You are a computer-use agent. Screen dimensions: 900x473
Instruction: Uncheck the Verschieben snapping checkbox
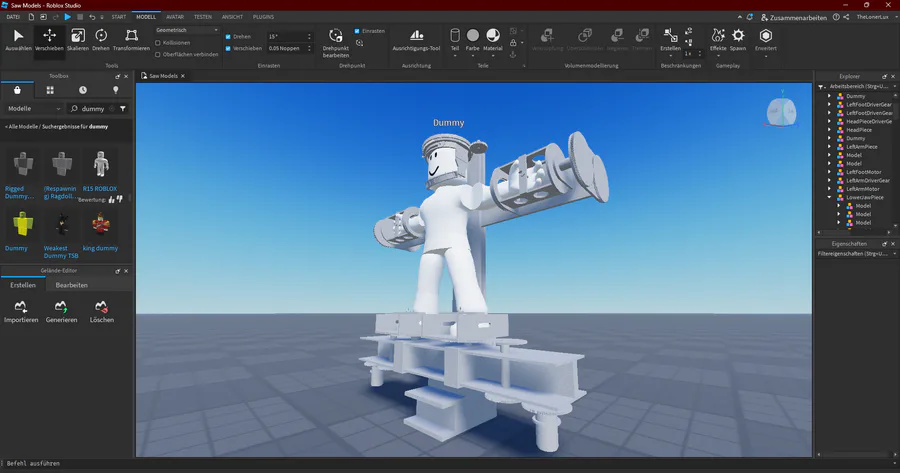point(228,49)
